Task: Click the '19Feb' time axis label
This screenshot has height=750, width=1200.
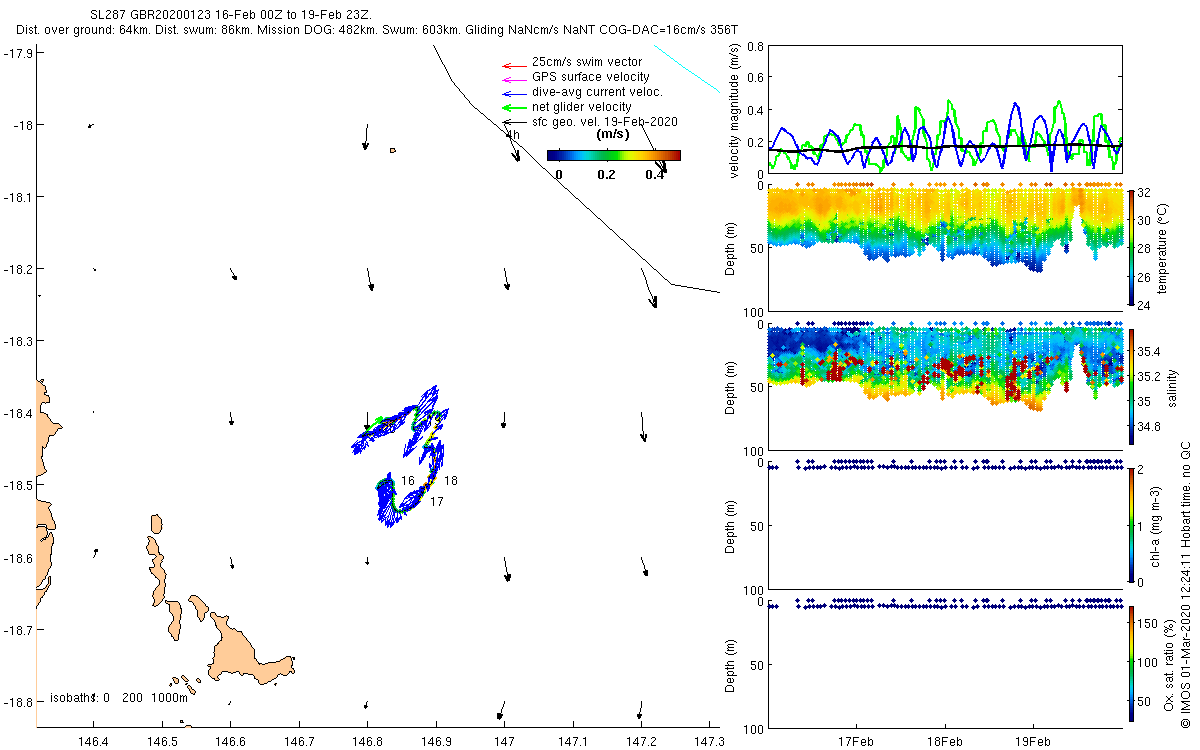Action: coord(1033,742)
